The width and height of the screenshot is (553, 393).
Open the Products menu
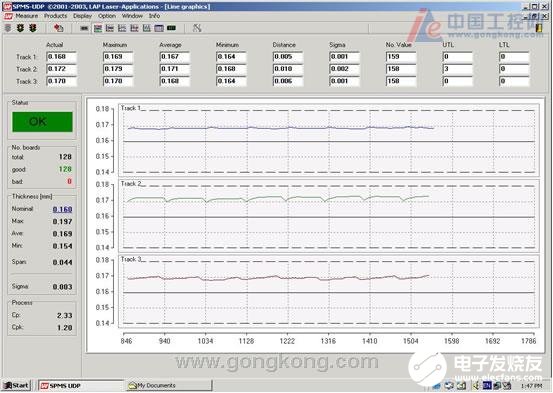[55, 16]
